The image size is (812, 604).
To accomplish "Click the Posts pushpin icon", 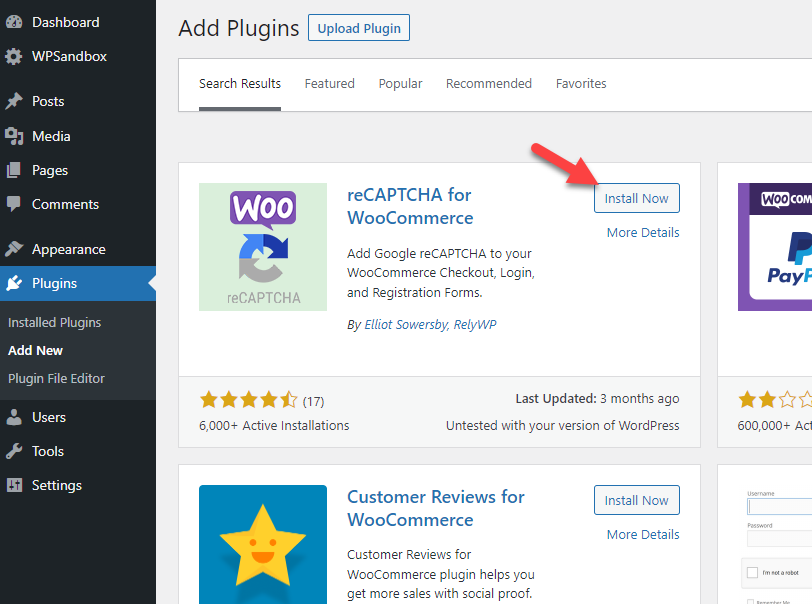I will click(x=14, y=101).
